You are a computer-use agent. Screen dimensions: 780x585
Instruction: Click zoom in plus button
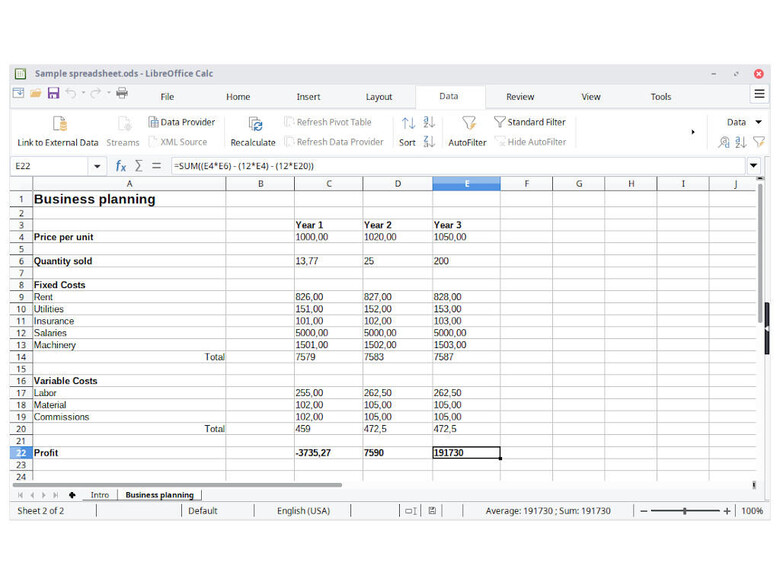click(x=727, y=511)
